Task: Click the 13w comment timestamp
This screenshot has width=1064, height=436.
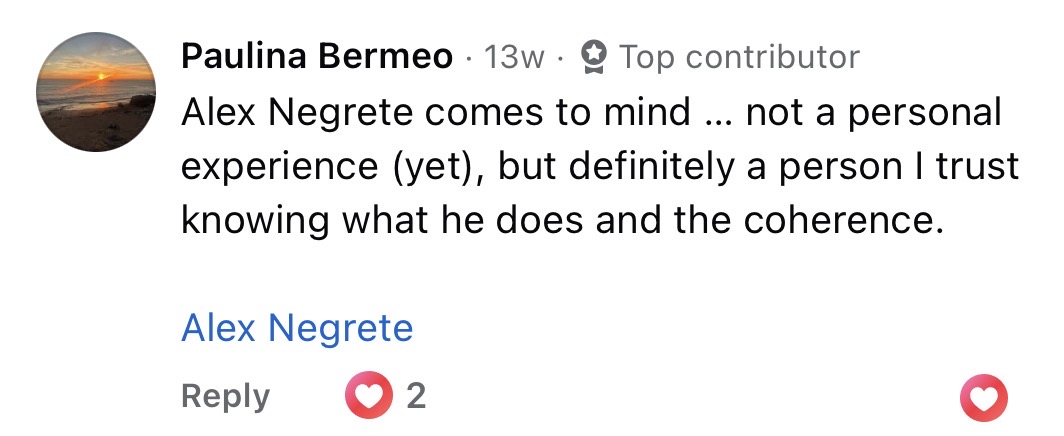Action: click(x=514, y=57)
